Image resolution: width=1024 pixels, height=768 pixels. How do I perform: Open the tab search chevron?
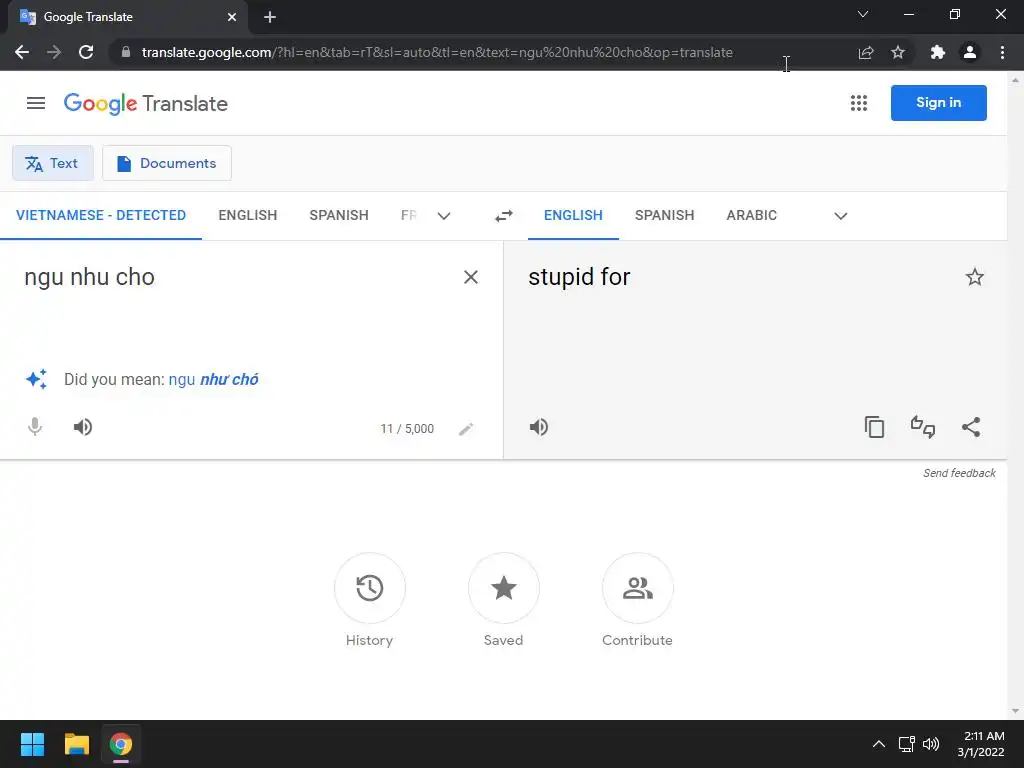coord(863,14)
